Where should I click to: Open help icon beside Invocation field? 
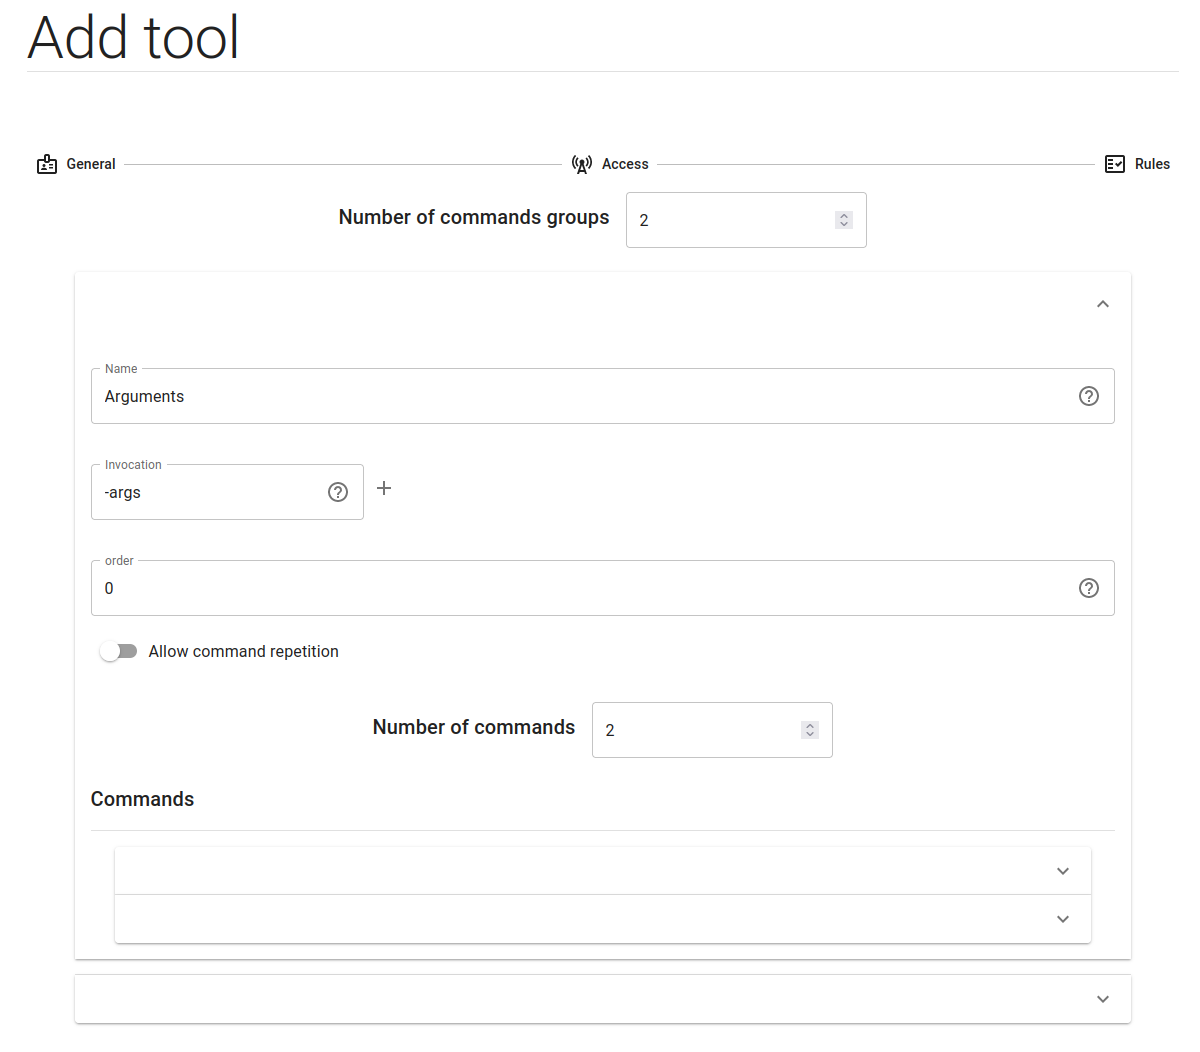coord(338,492)
